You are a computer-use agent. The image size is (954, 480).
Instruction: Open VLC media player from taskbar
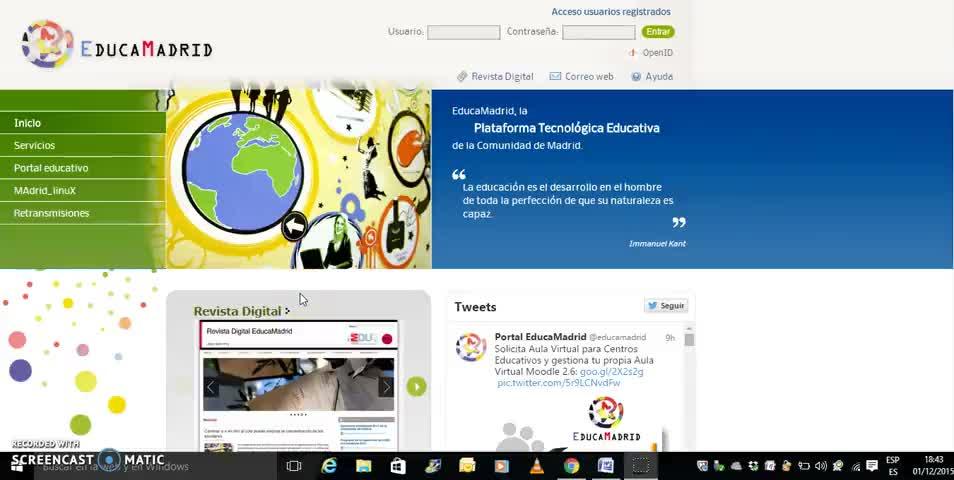coord(537,466)
